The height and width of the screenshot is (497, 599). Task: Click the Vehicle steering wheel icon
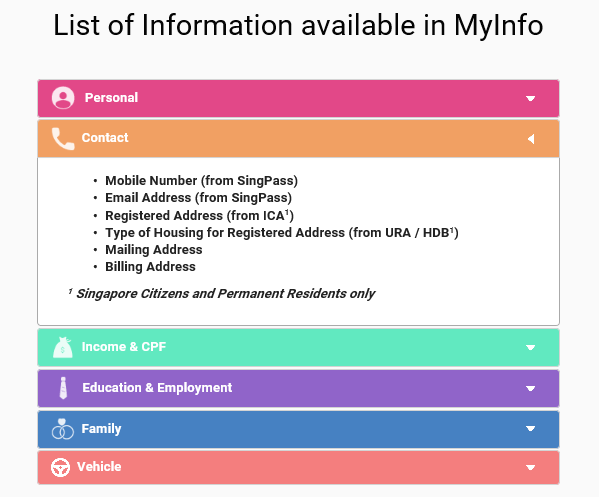click(x=60, y=467)
